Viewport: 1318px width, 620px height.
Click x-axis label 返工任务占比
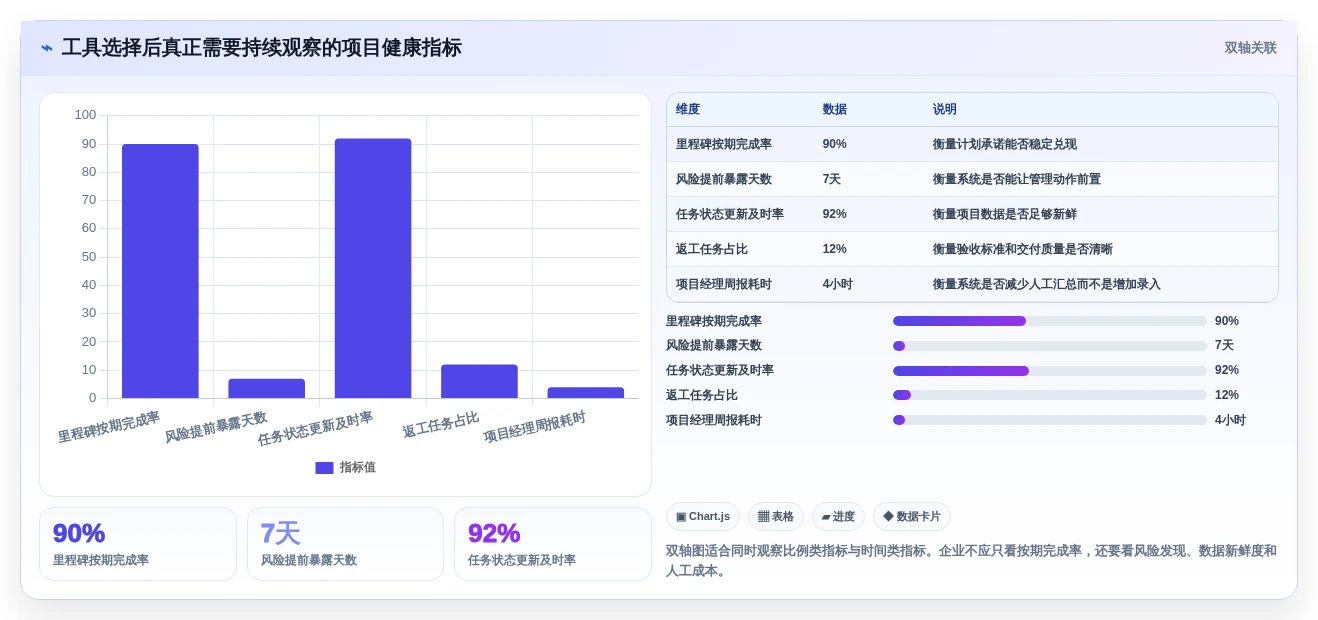(x=441, y=425)
